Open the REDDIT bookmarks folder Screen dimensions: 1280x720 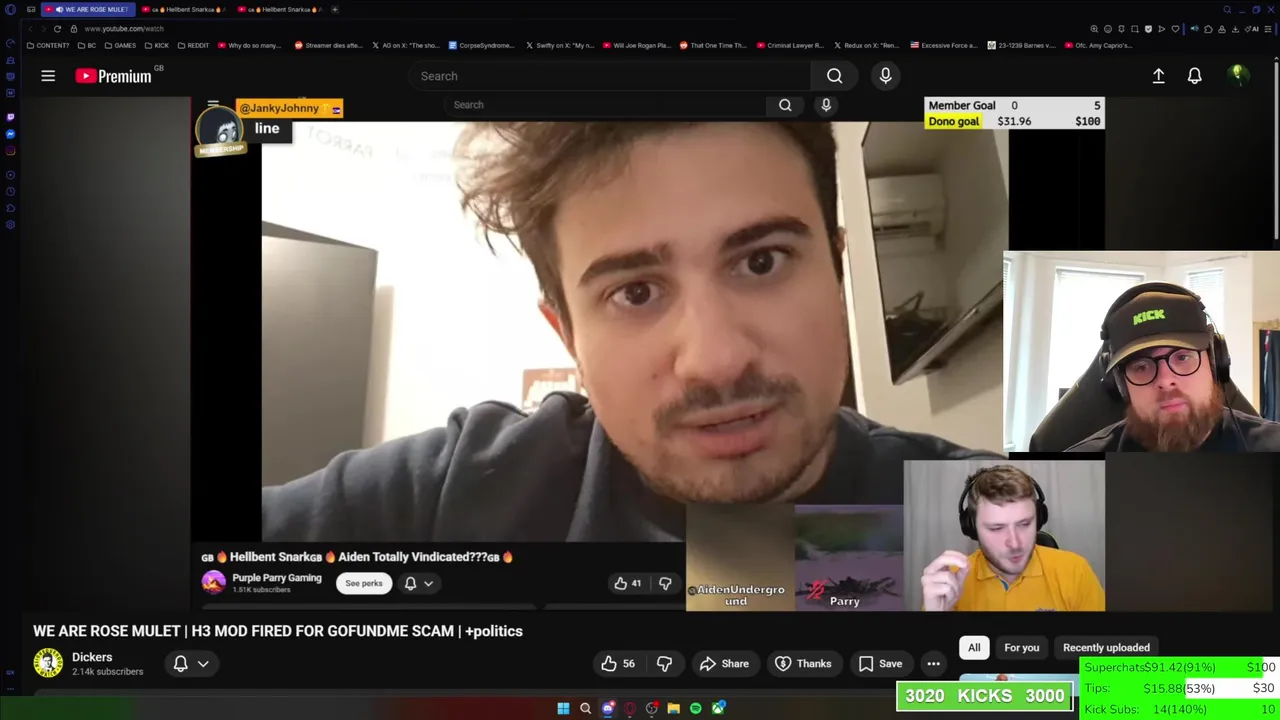193,45
